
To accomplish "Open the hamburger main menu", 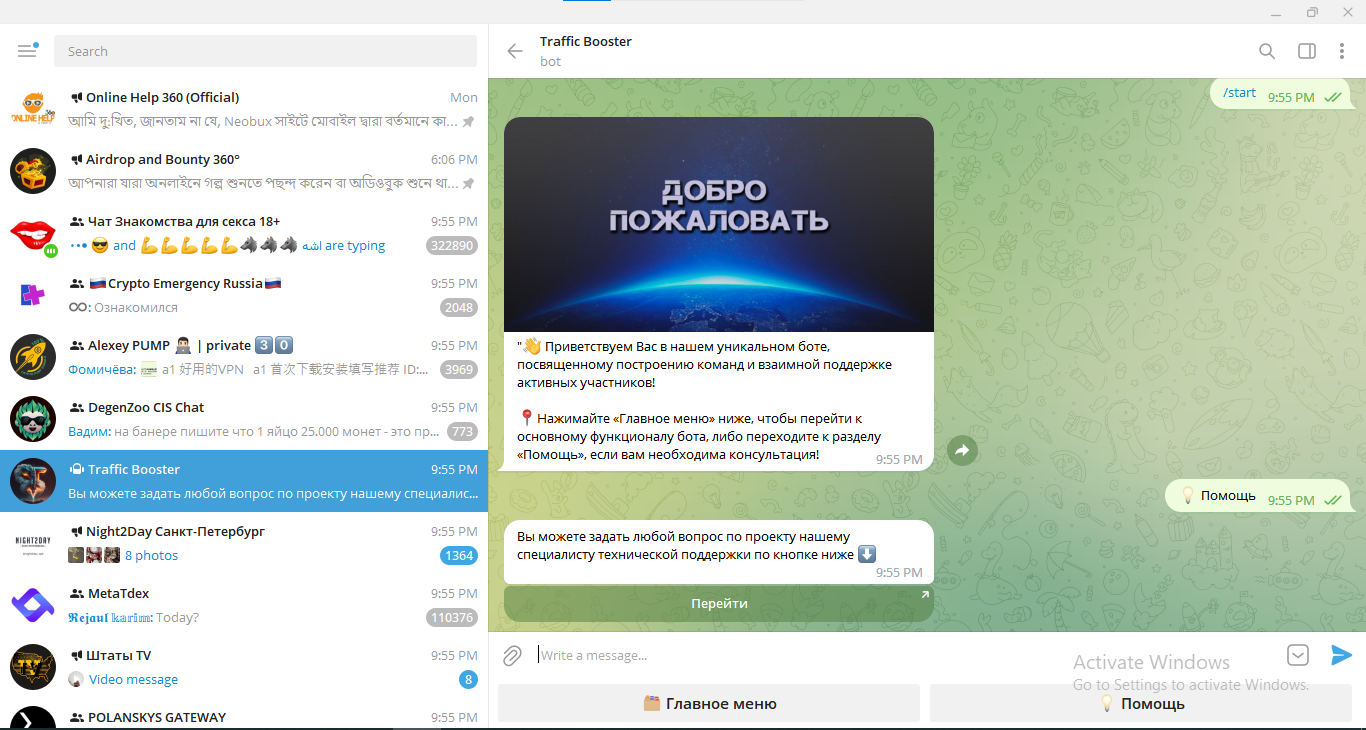I will (x=27, y=51).
